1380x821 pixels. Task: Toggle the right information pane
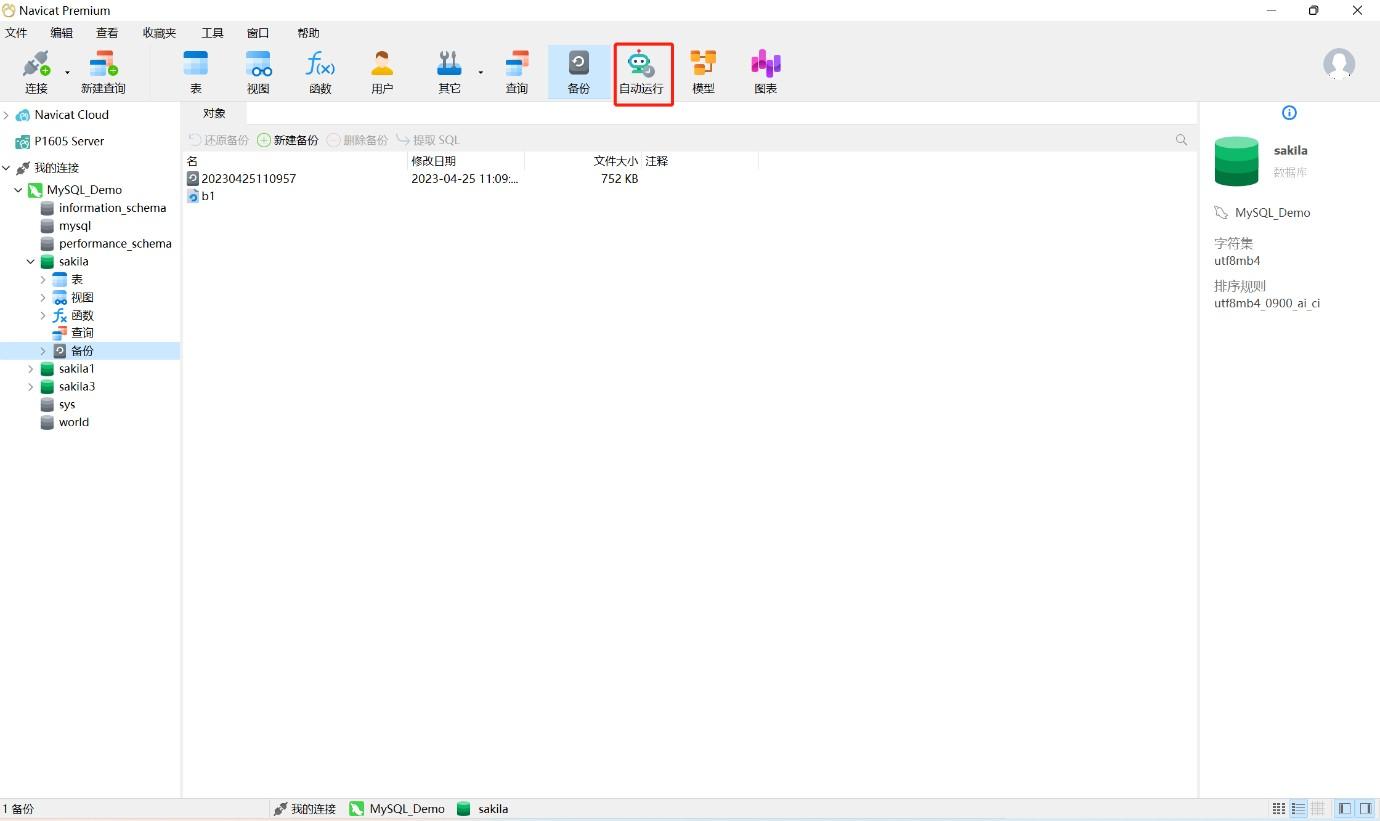point(1365,809)
